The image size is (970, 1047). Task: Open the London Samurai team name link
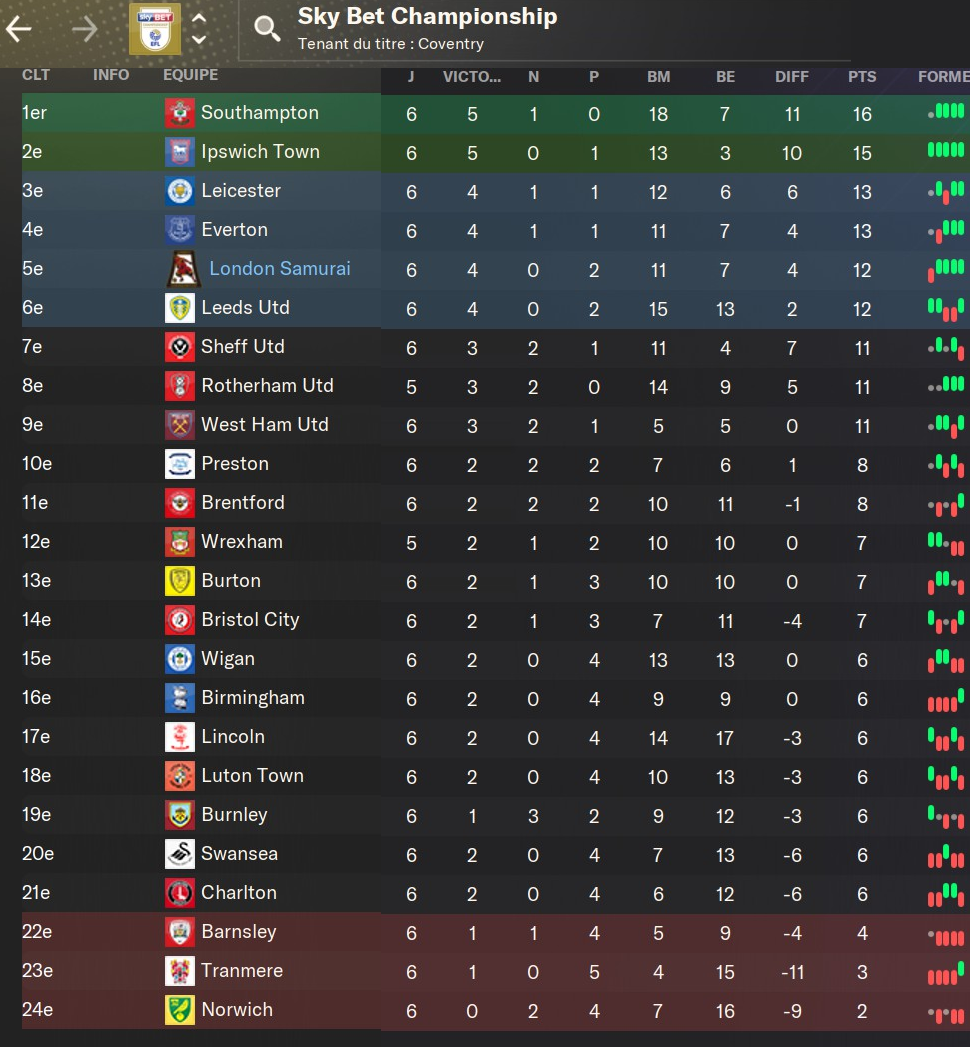coord(280,269)
